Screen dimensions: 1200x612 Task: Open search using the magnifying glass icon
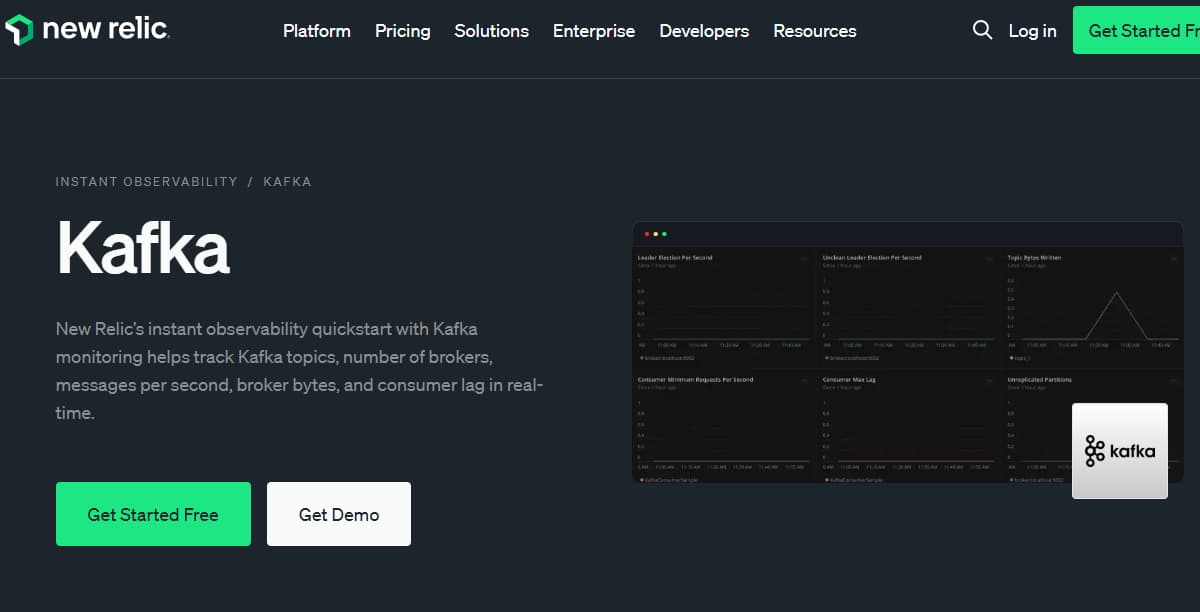982,30
